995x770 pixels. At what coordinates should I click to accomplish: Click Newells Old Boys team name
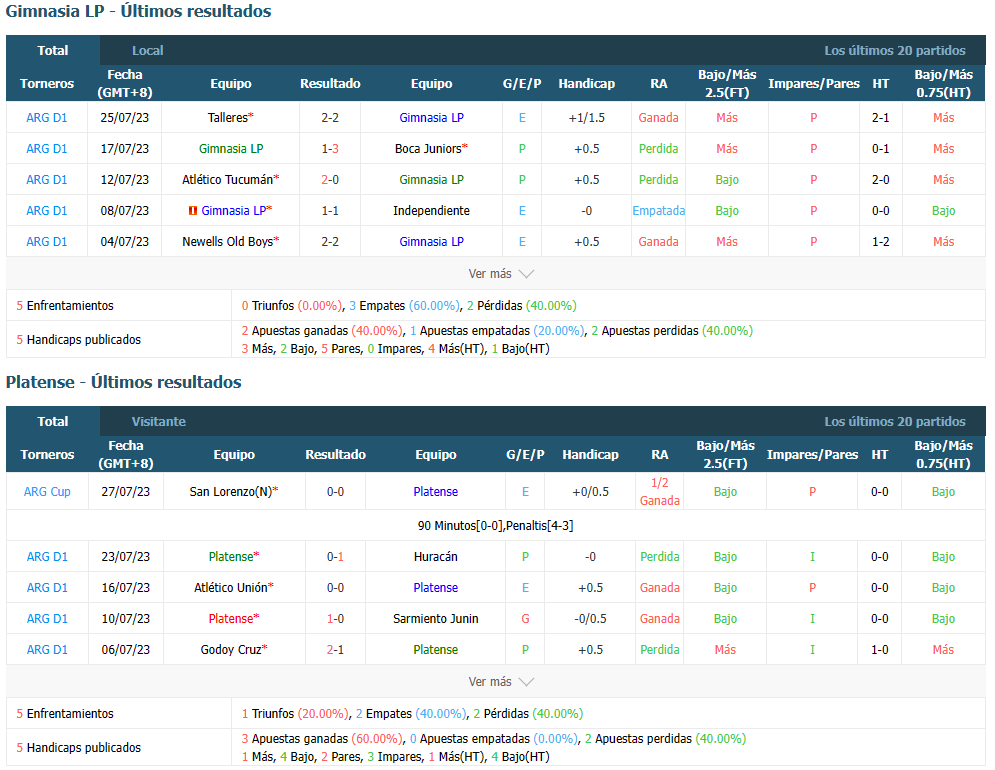pos(228,242)
